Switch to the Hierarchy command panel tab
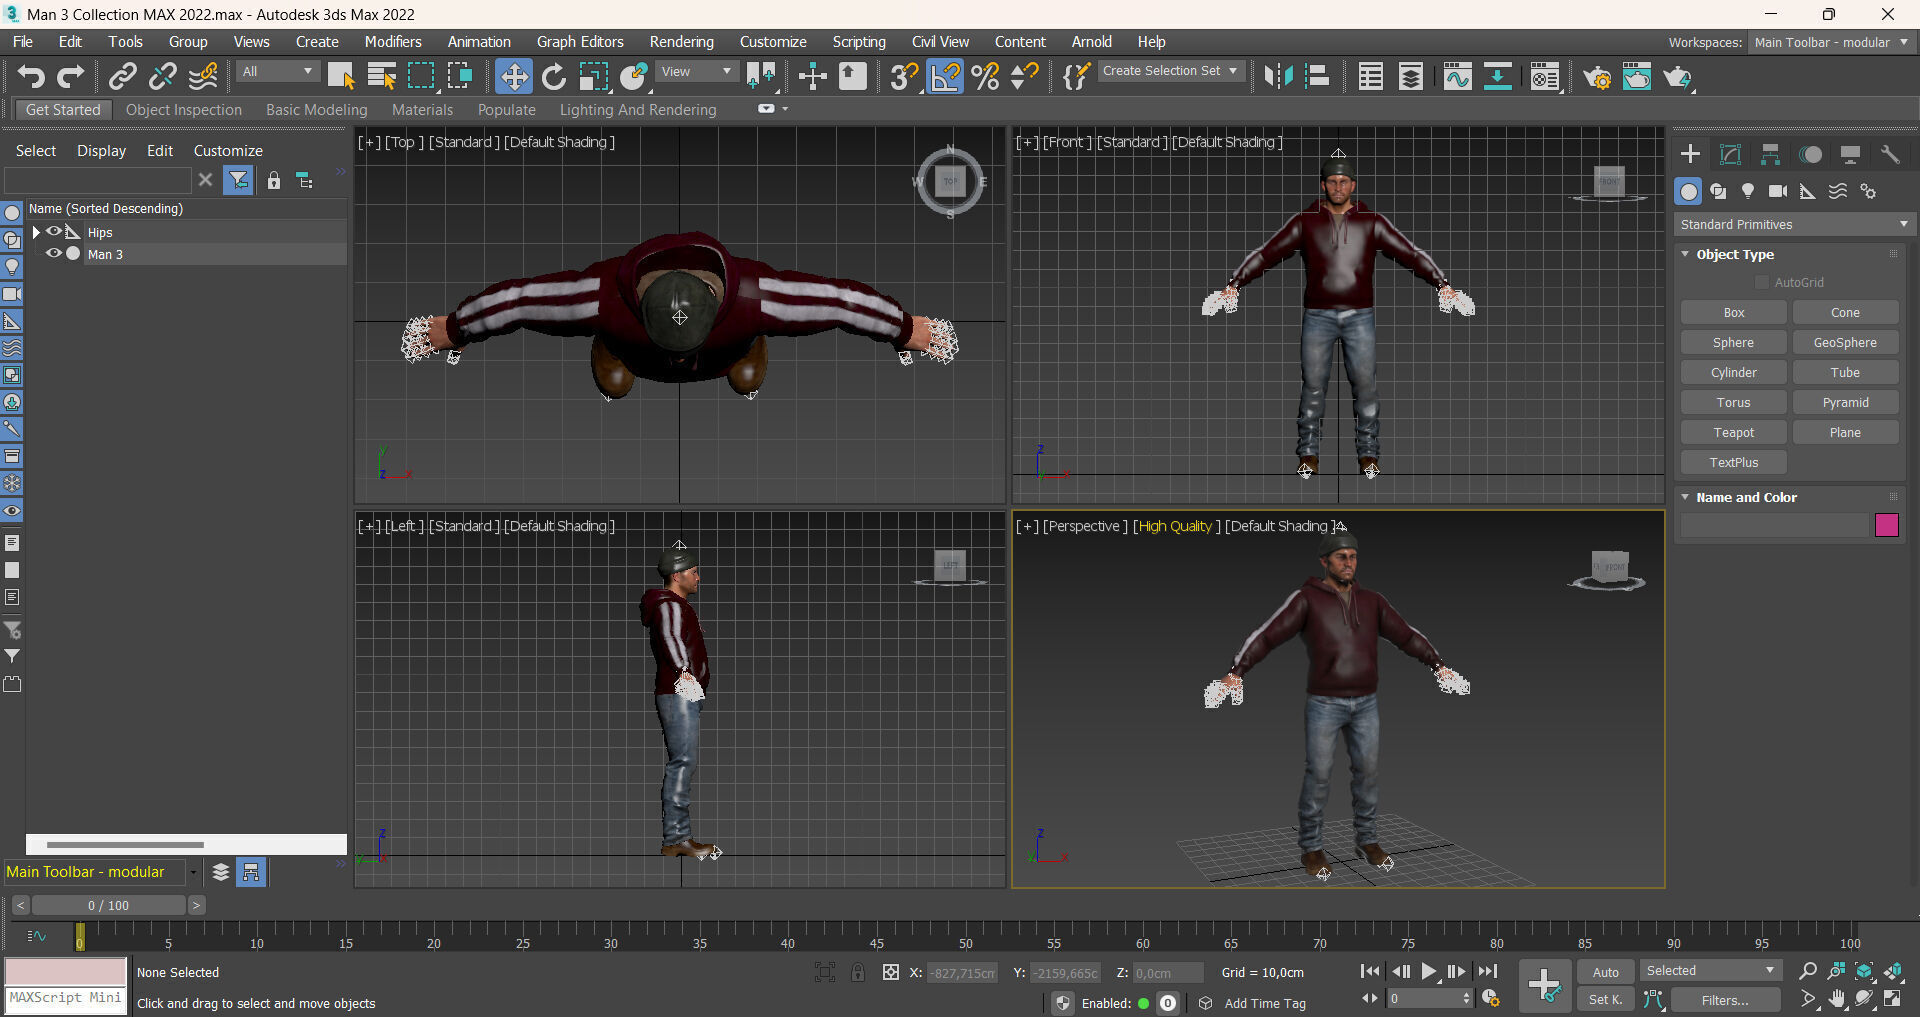Screen dimensions: 1920x1017 click(x=1770, y=154)
